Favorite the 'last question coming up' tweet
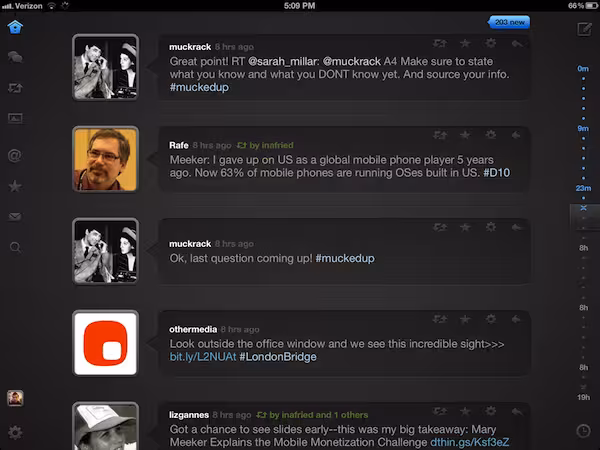600x450 pixels. 465,227
